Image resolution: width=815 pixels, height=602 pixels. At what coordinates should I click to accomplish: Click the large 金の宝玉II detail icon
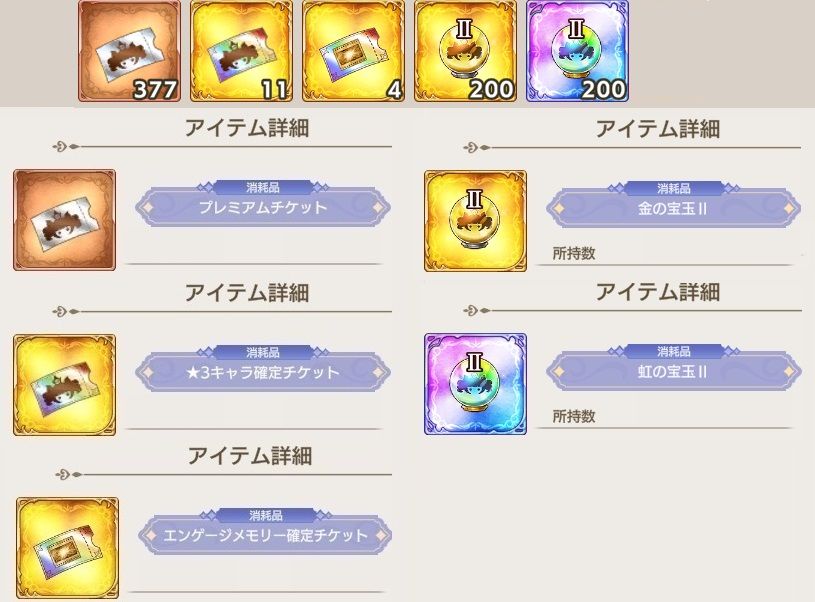coord(475,221)
